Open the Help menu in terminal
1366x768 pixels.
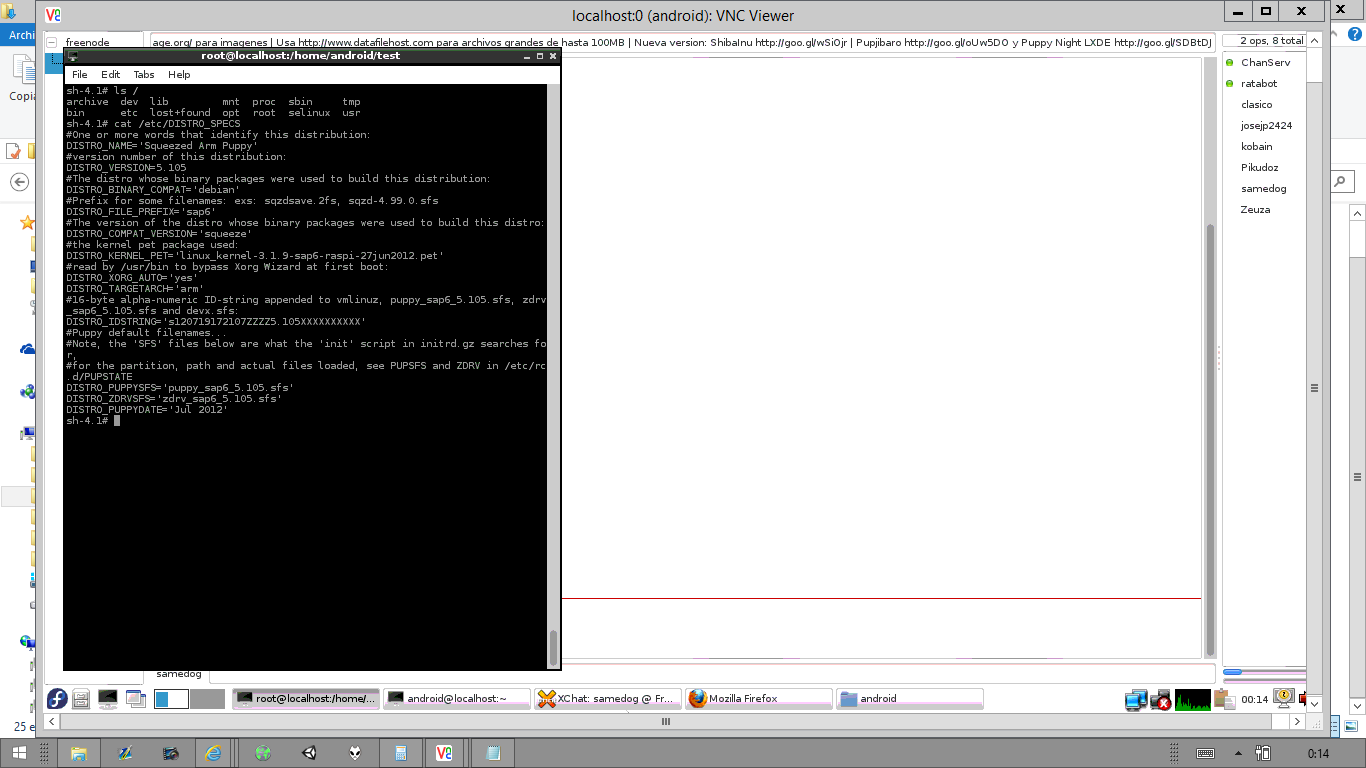[179, 75]
